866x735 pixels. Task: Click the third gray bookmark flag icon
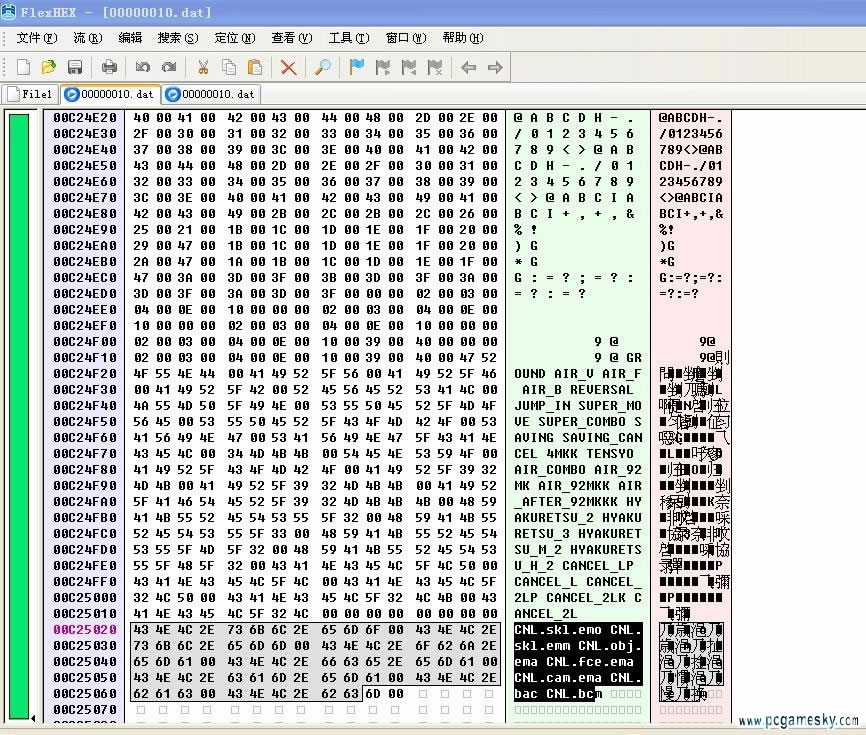pyautogui.click(x=435, y=67)
